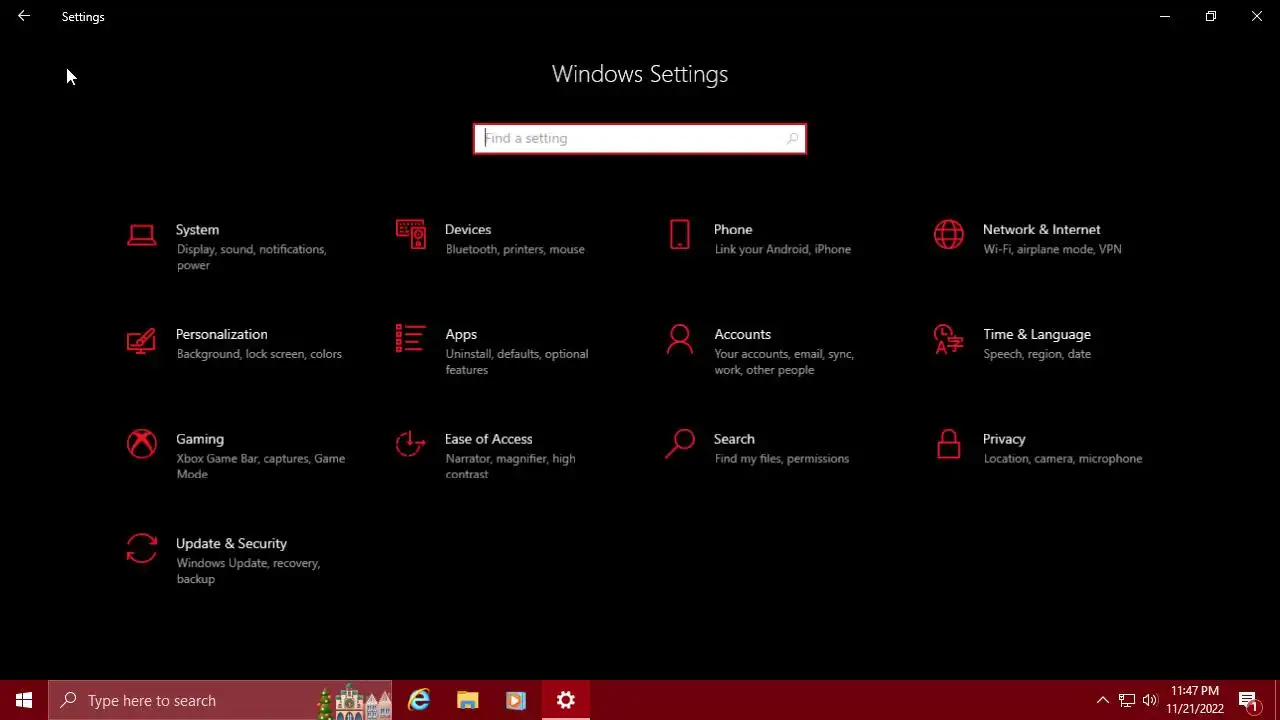Click 'Narrator, magnifier, high contrast' text
This screenshot has width=1280, height=720.
point(510,466)
